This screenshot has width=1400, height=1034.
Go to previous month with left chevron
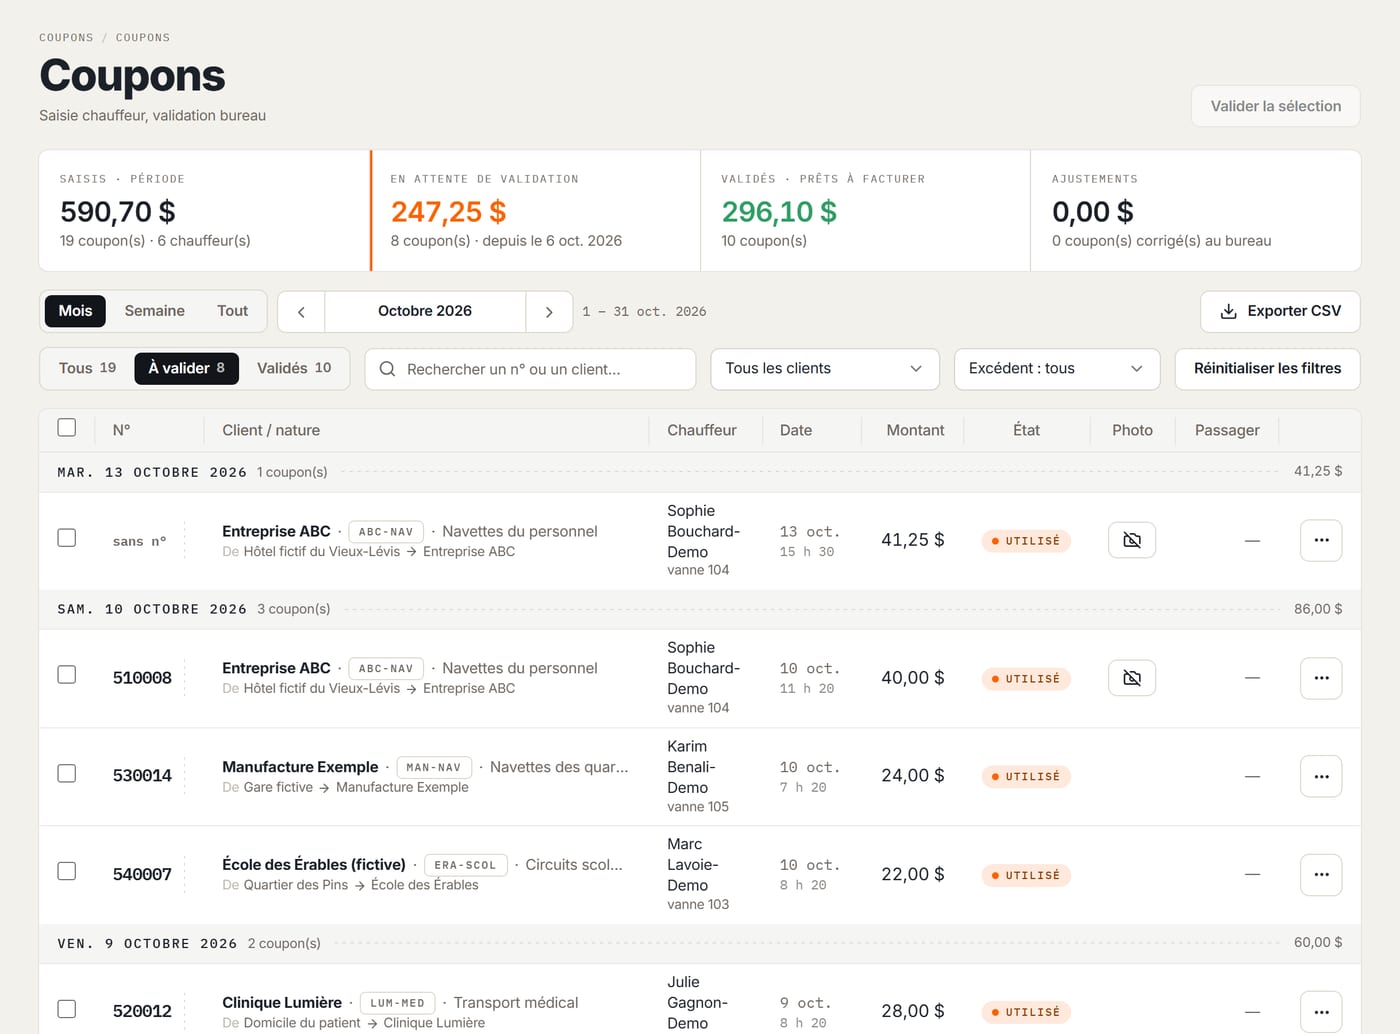coord(301,312)
